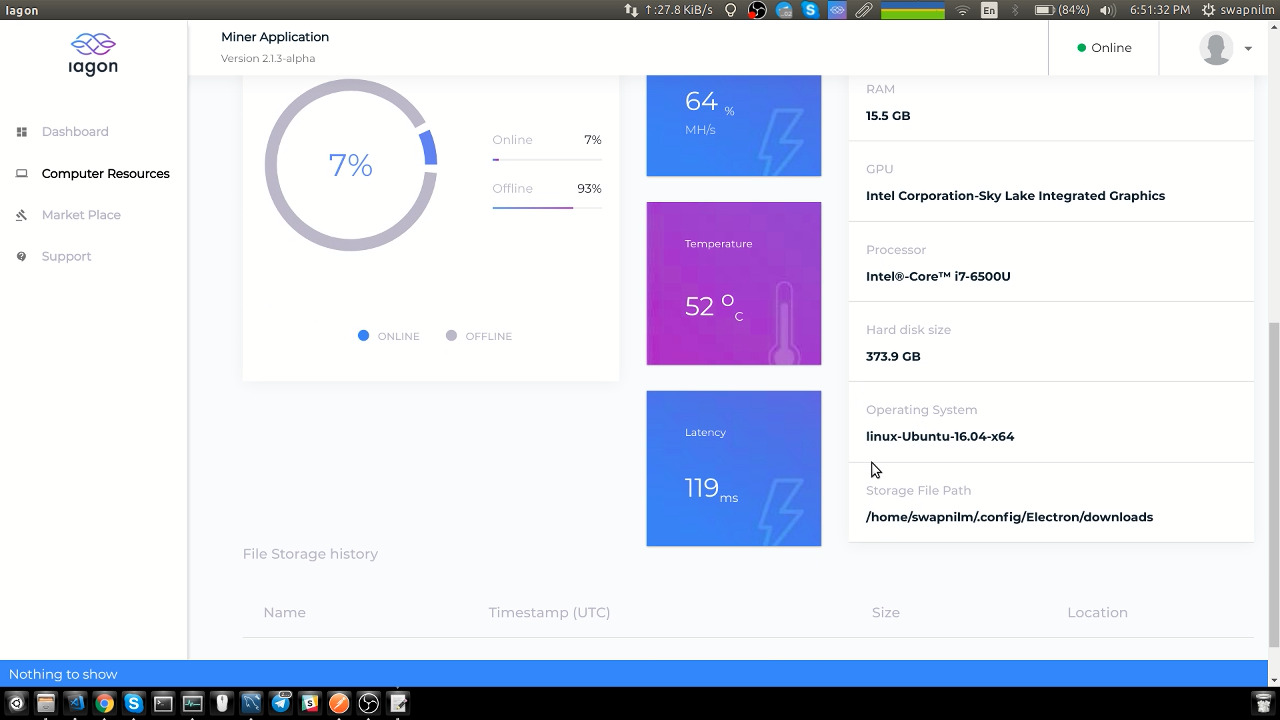Open Ubuntu launcher icon in taskbar
The height and width of the screenshot is (720, 1280).
(x=16, y=703)
